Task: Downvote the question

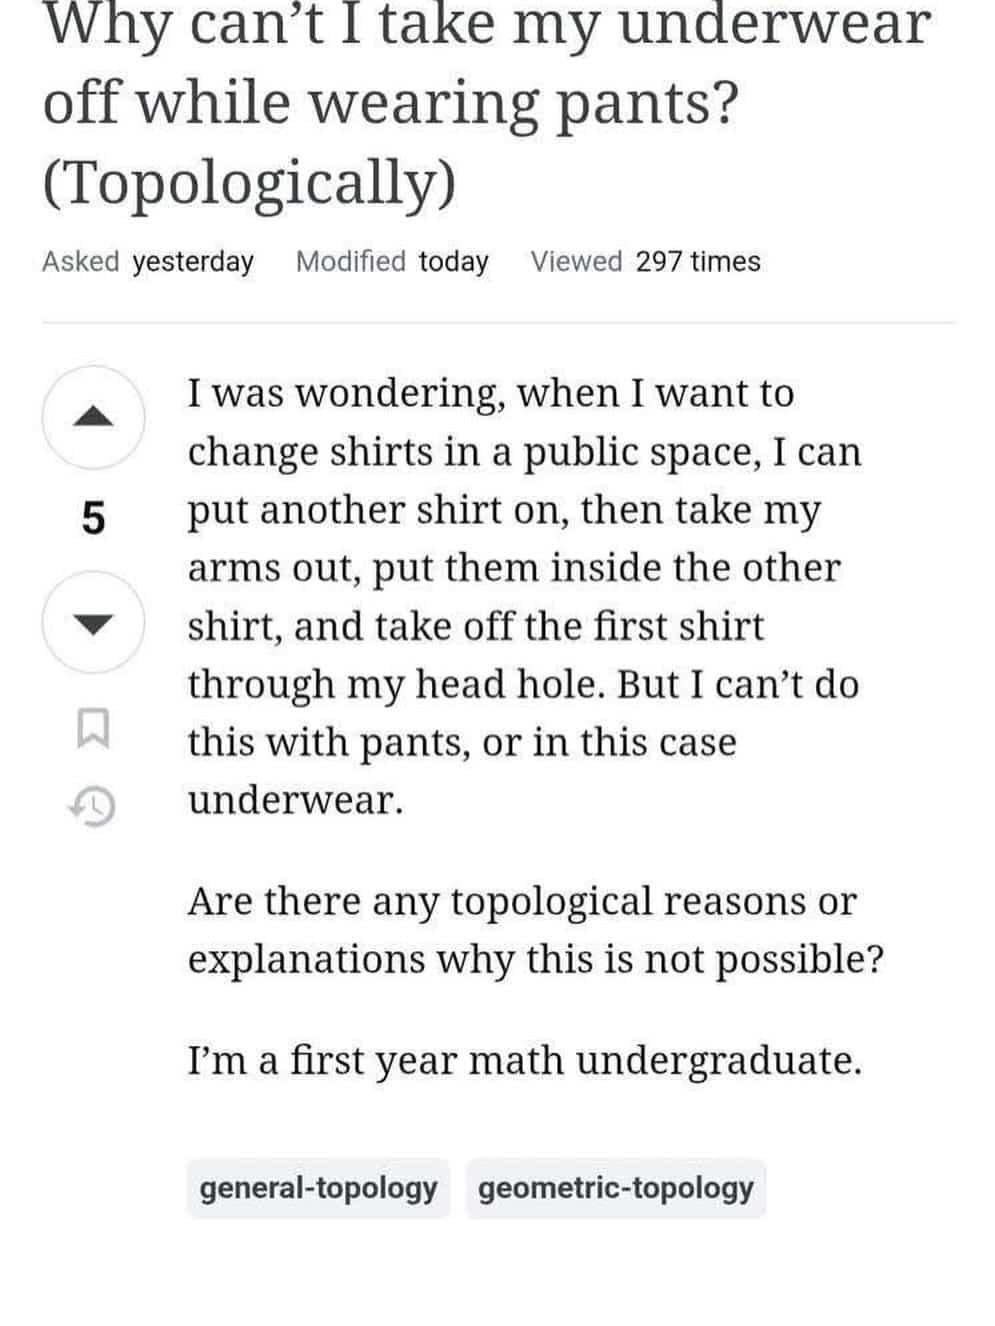Action: [92, 623]
